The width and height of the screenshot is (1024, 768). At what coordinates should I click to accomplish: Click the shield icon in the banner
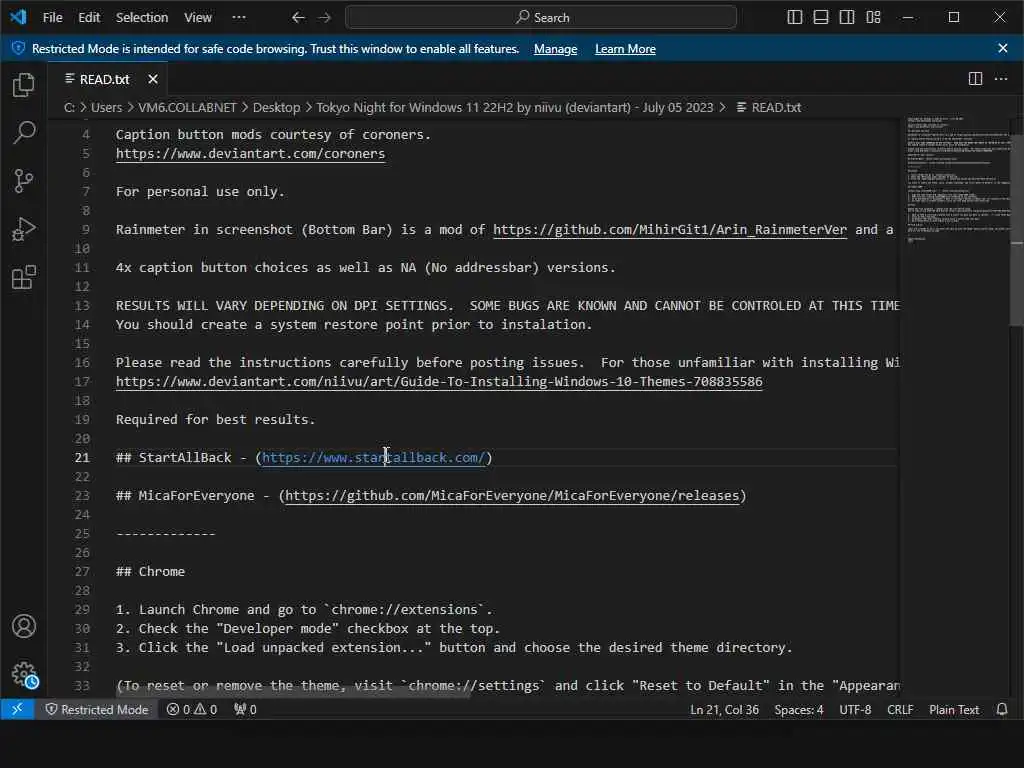(x=18, y=48)
